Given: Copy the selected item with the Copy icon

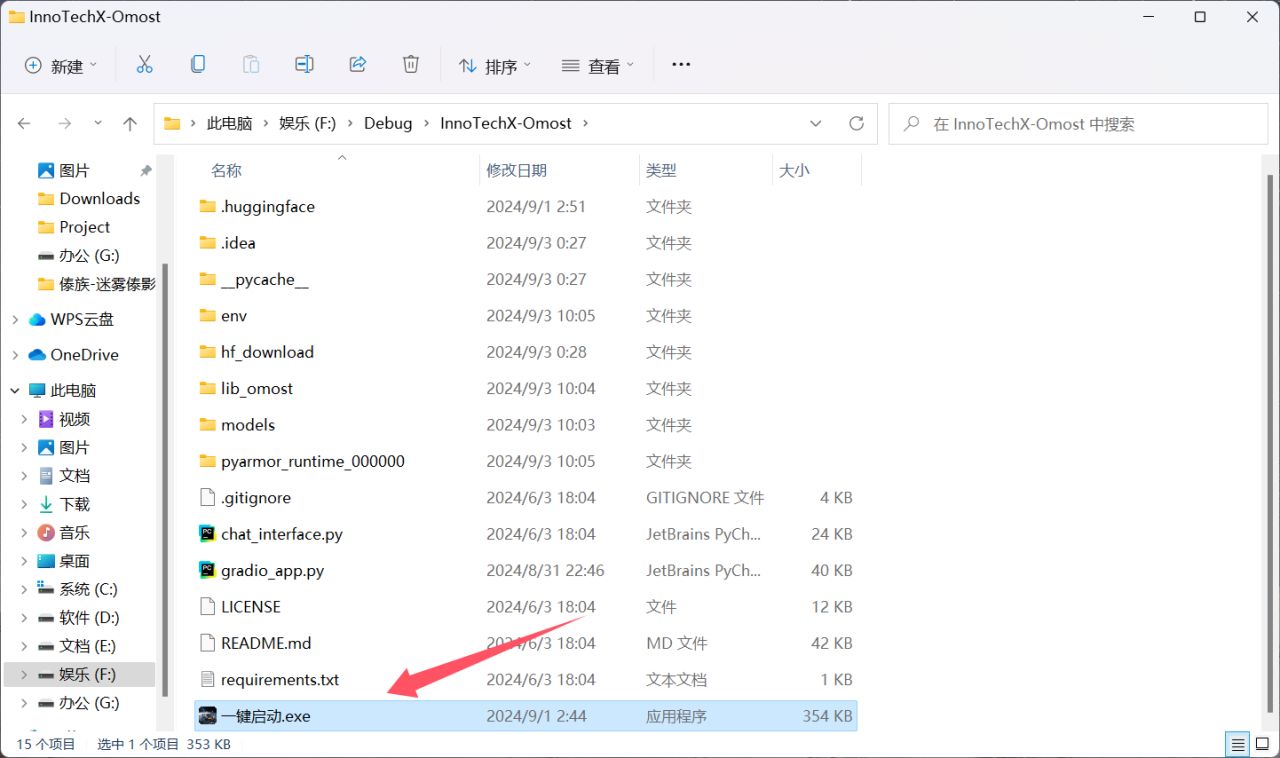Looking at the screenshot, I should click(198, 63).
